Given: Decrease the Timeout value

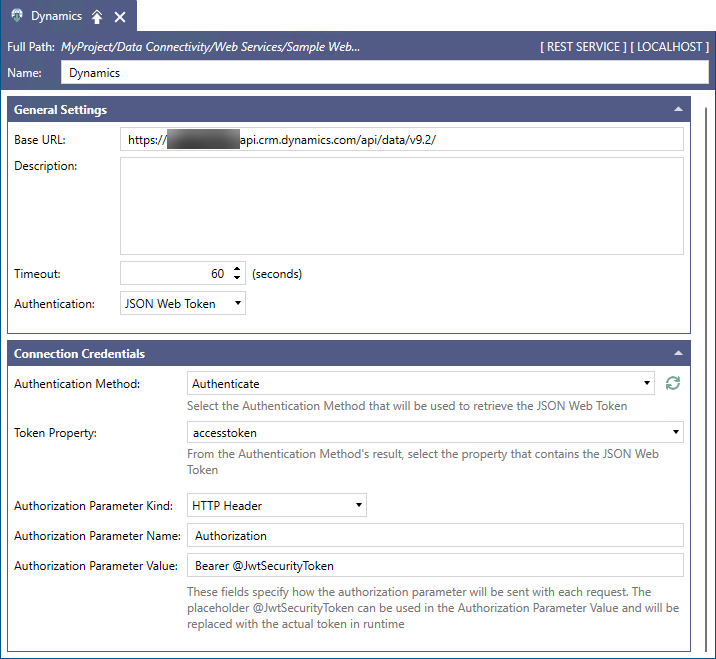Looking at the screenshot, I should (x=237, y=278).
